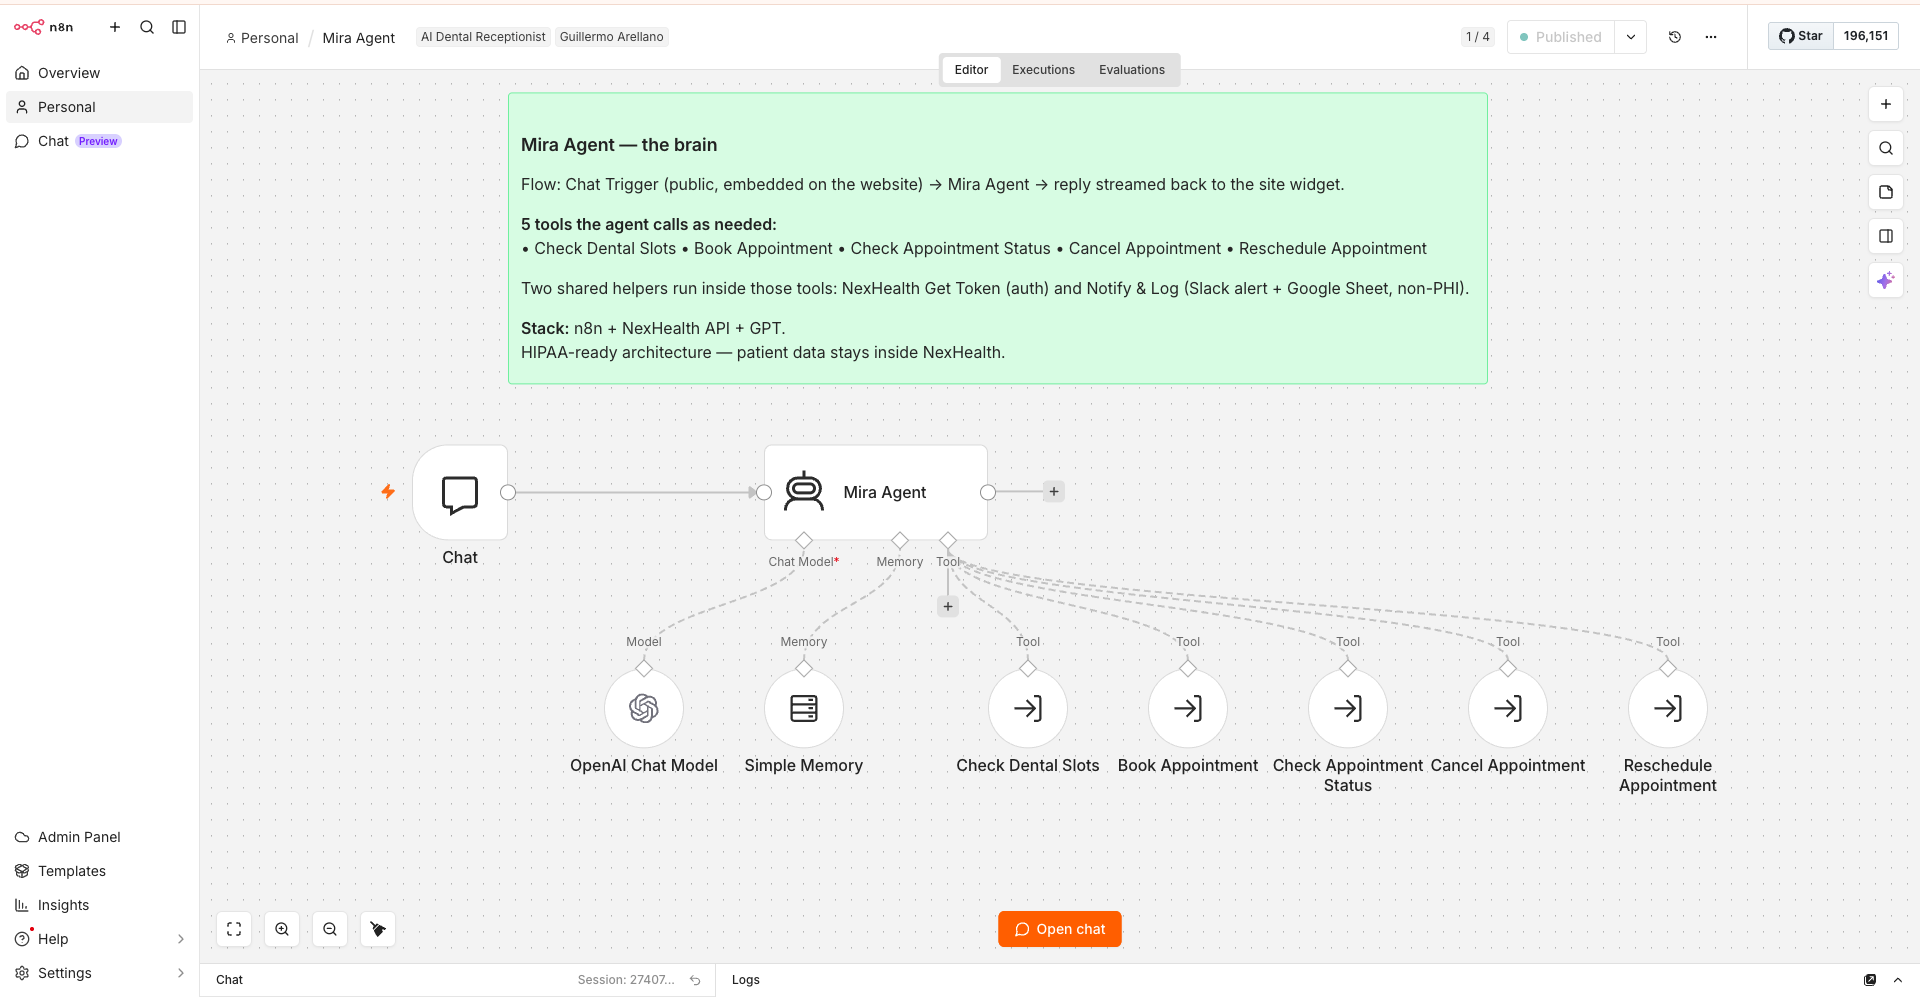Open the AI assistant sparkle icon

coord(1886,281)
